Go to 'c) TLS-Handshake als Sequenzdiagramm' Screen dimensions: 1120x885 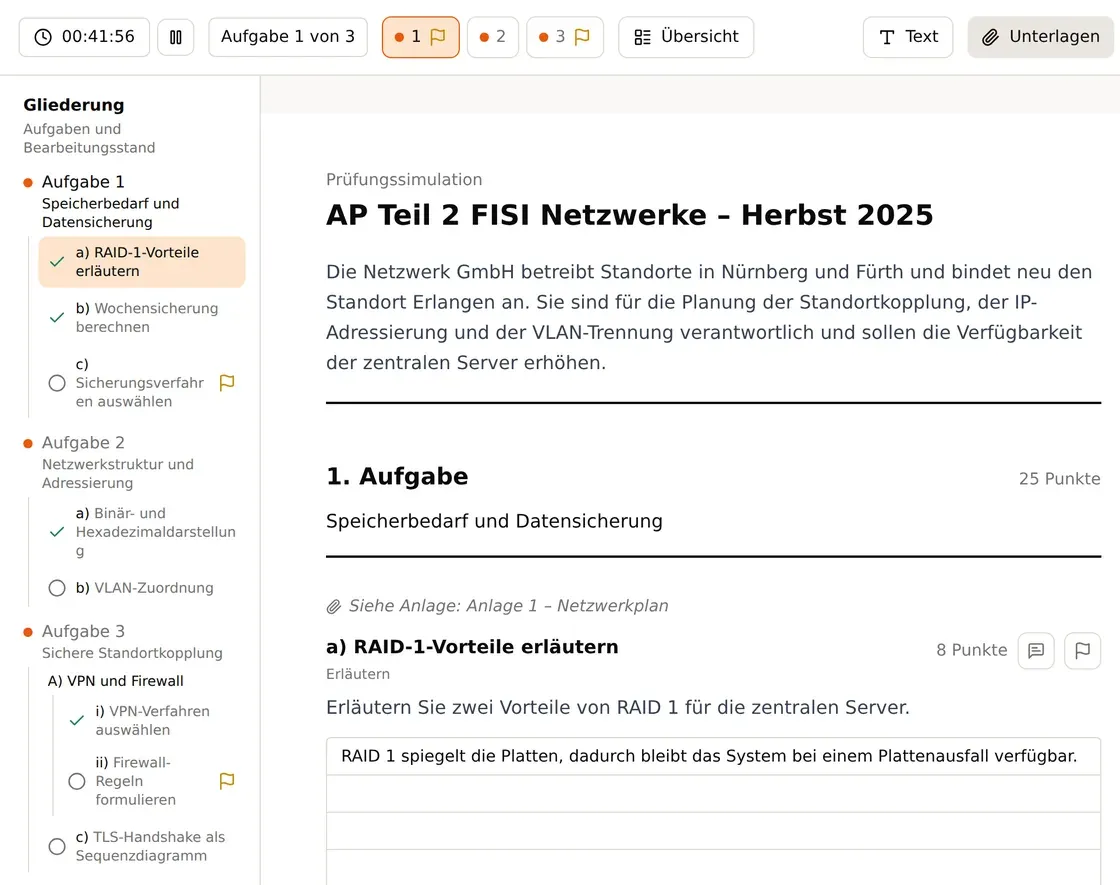click(x=142, y=846)
